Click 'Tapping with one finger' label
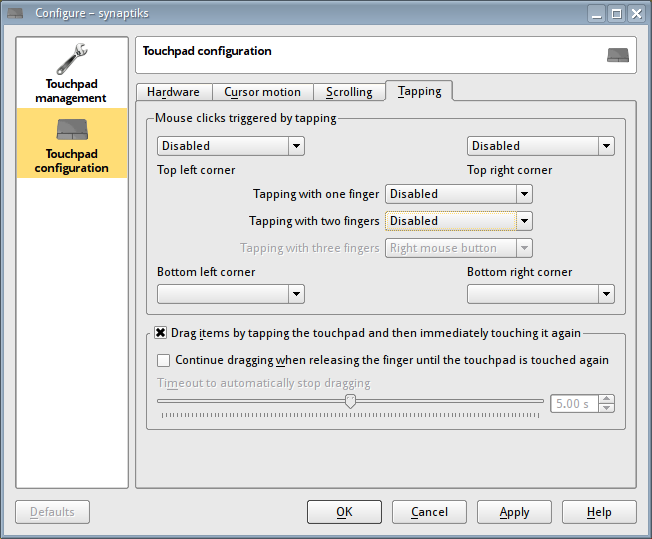 click(x=316, y=194)
